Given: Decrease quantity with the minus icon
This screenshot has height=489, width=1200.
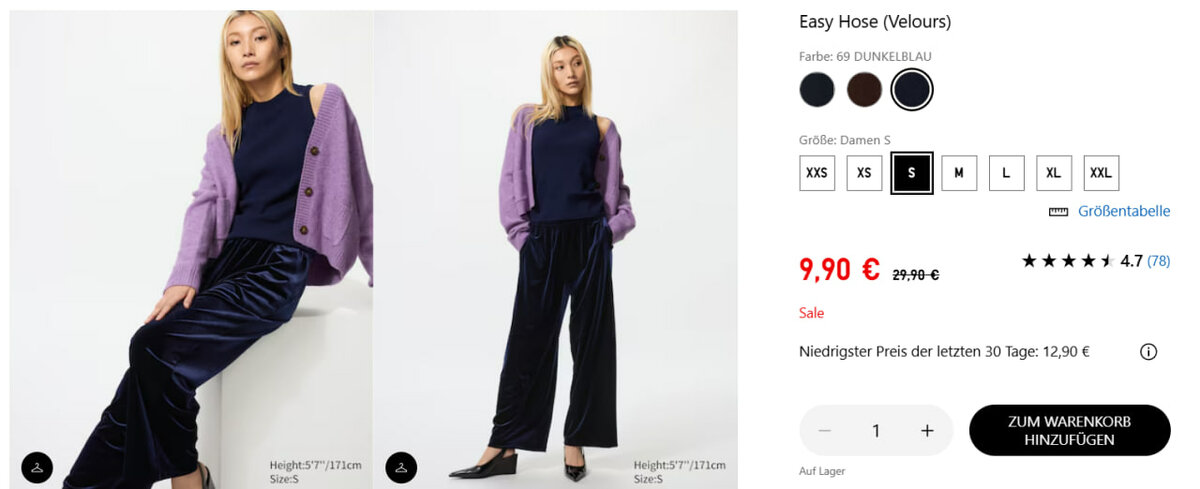Looking at the screenshot, I should [x=825, y=430].
